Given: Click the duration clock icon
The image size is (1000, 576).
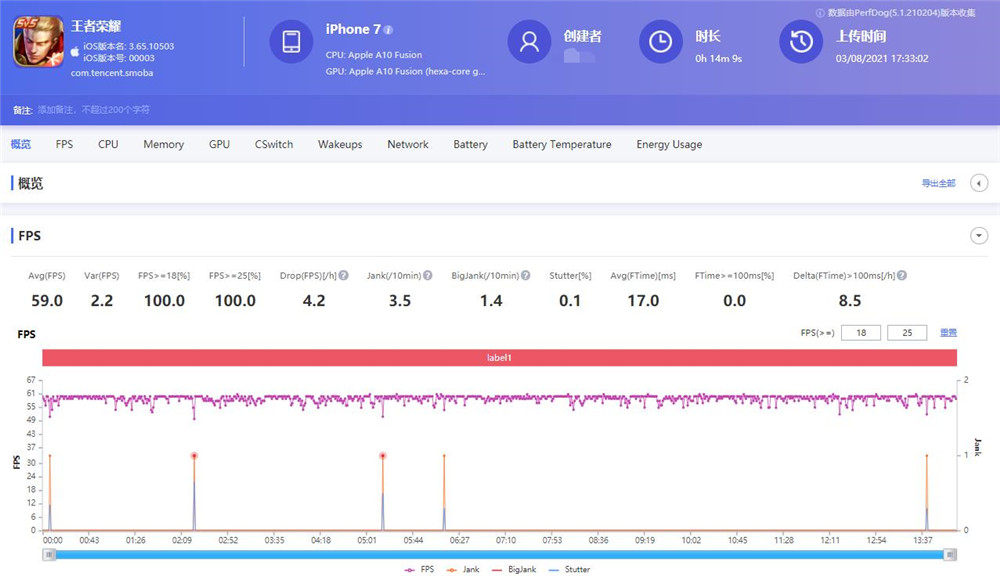Looking at the screenshot, I should (x=661, y=42).
